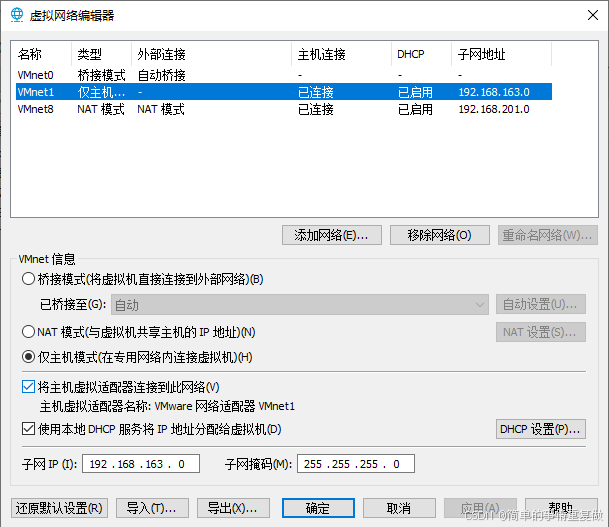Click the 移除网络(O) button
The width and height of the screenshot is (609, 527).
440,235
